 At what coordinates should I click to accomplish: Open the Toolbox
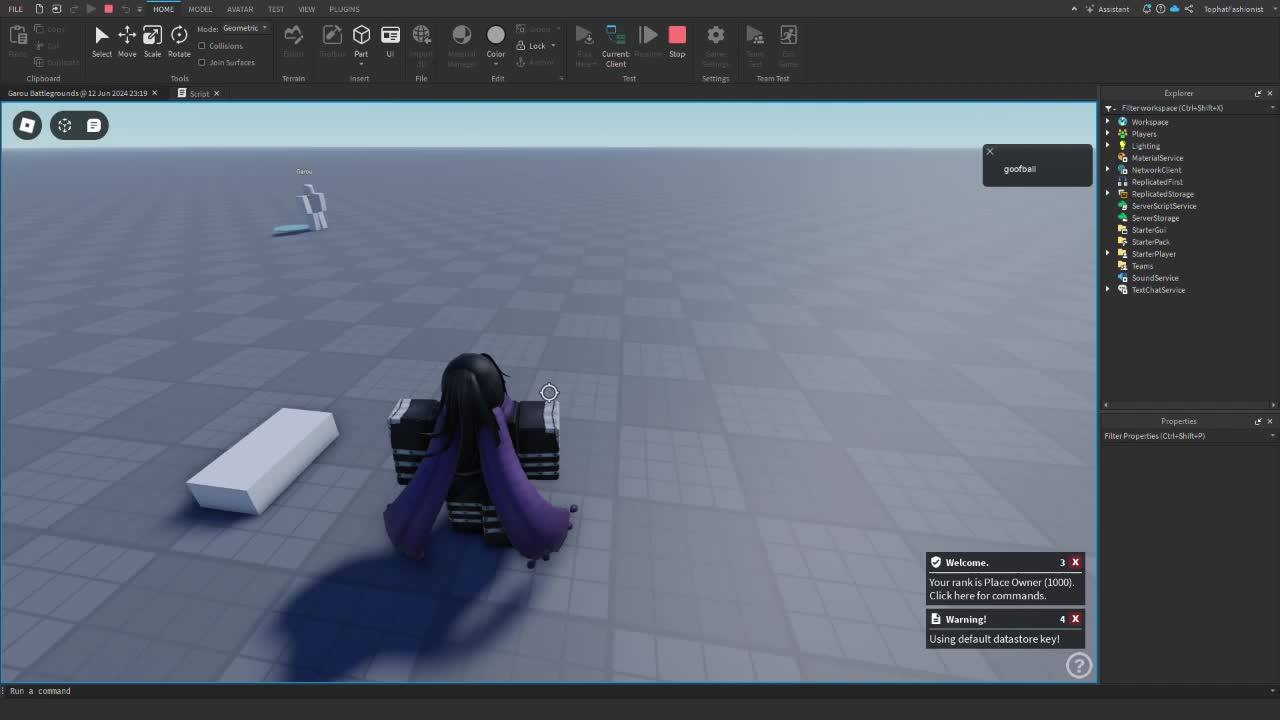(x=331, y=41)
